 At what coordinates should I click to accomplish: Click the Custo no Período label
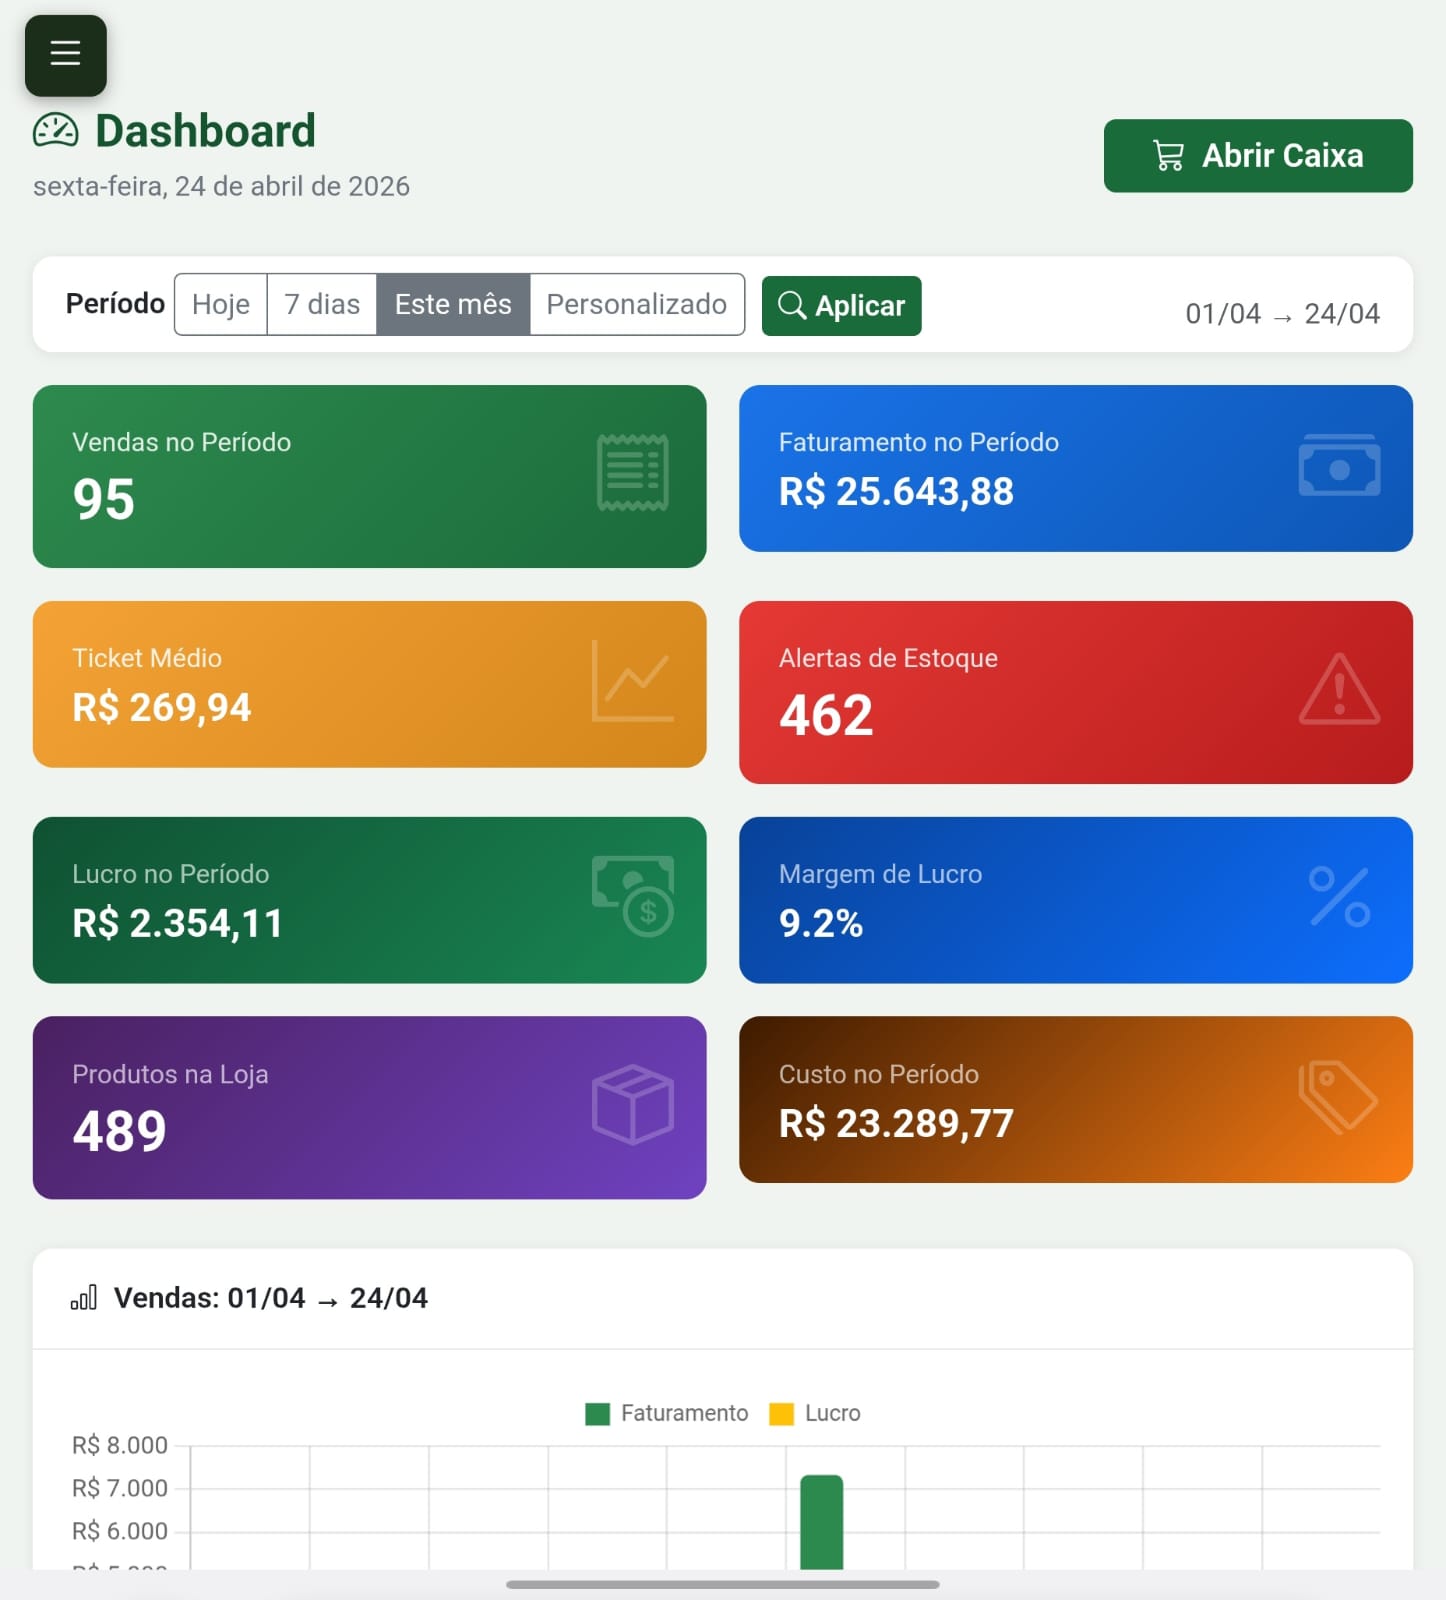pyautogui.click(x=879, y=1075)
